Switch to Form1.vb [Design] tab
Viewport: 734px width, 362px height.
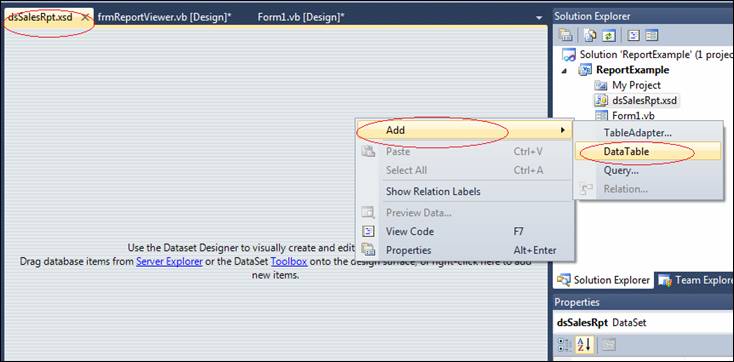click(x=301, y=17)
